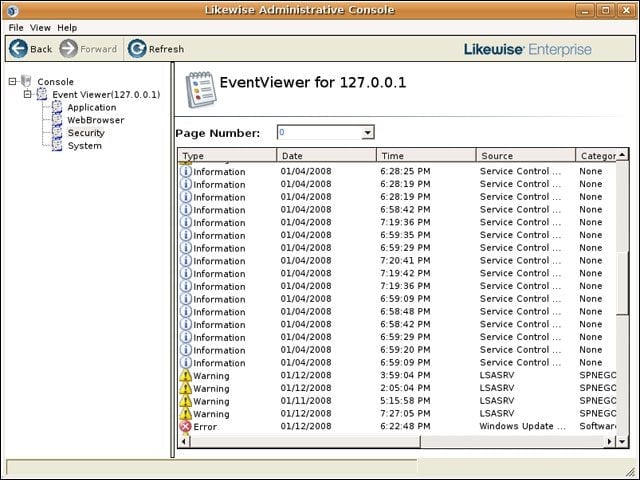640x480 pixels.
Task: Click the scroll up arrow of event list
Action: tap(622, 155)
